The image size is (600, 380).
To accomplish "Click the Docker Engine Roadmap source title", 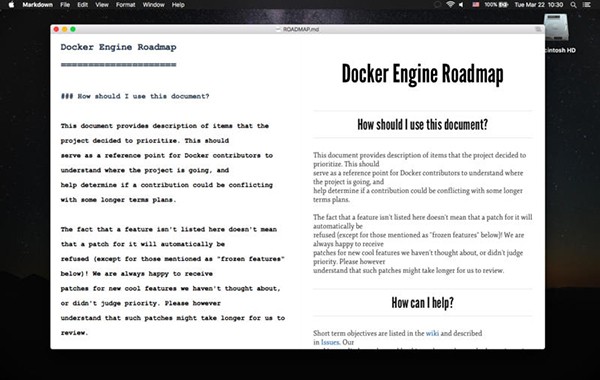I will coord(118,47).
